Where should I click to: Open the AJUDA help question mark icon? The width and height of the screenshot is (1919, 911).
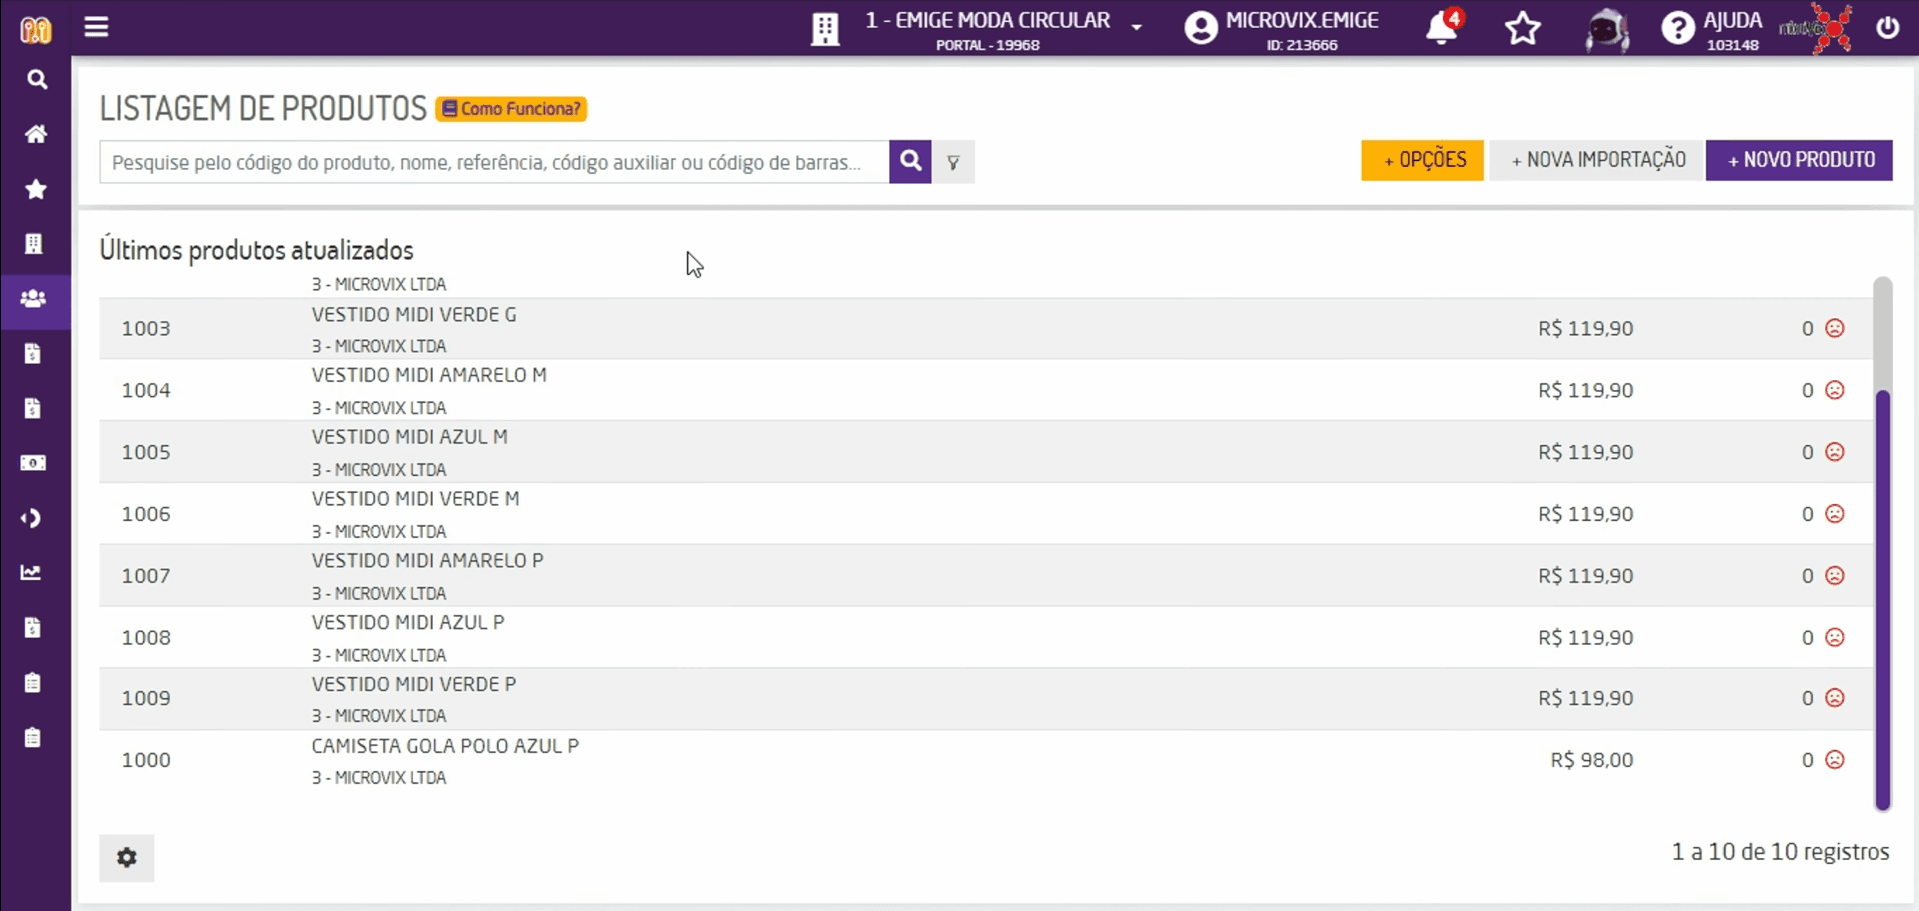click(1677, 28)
